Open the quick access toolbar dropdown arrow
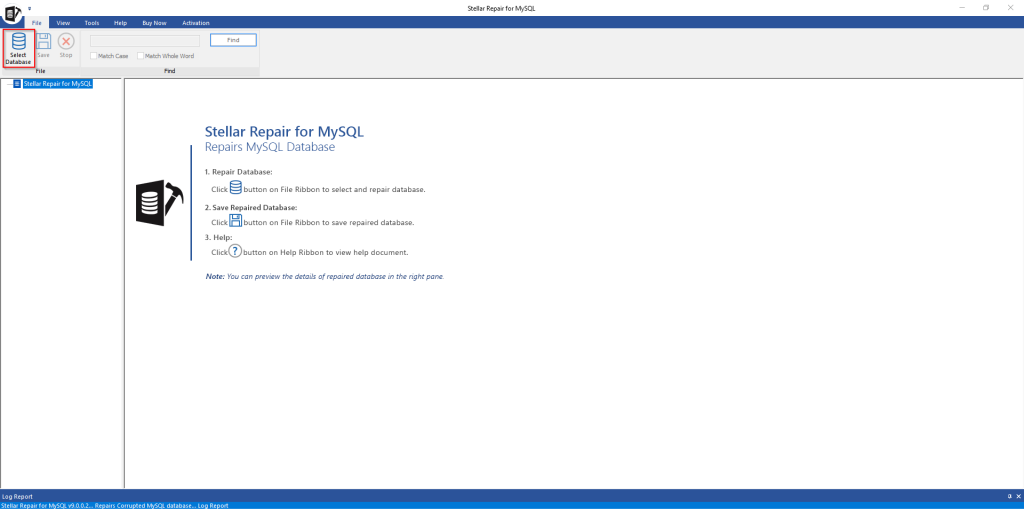This screenshot has height=511, width=1024. [x=29, y=8]
